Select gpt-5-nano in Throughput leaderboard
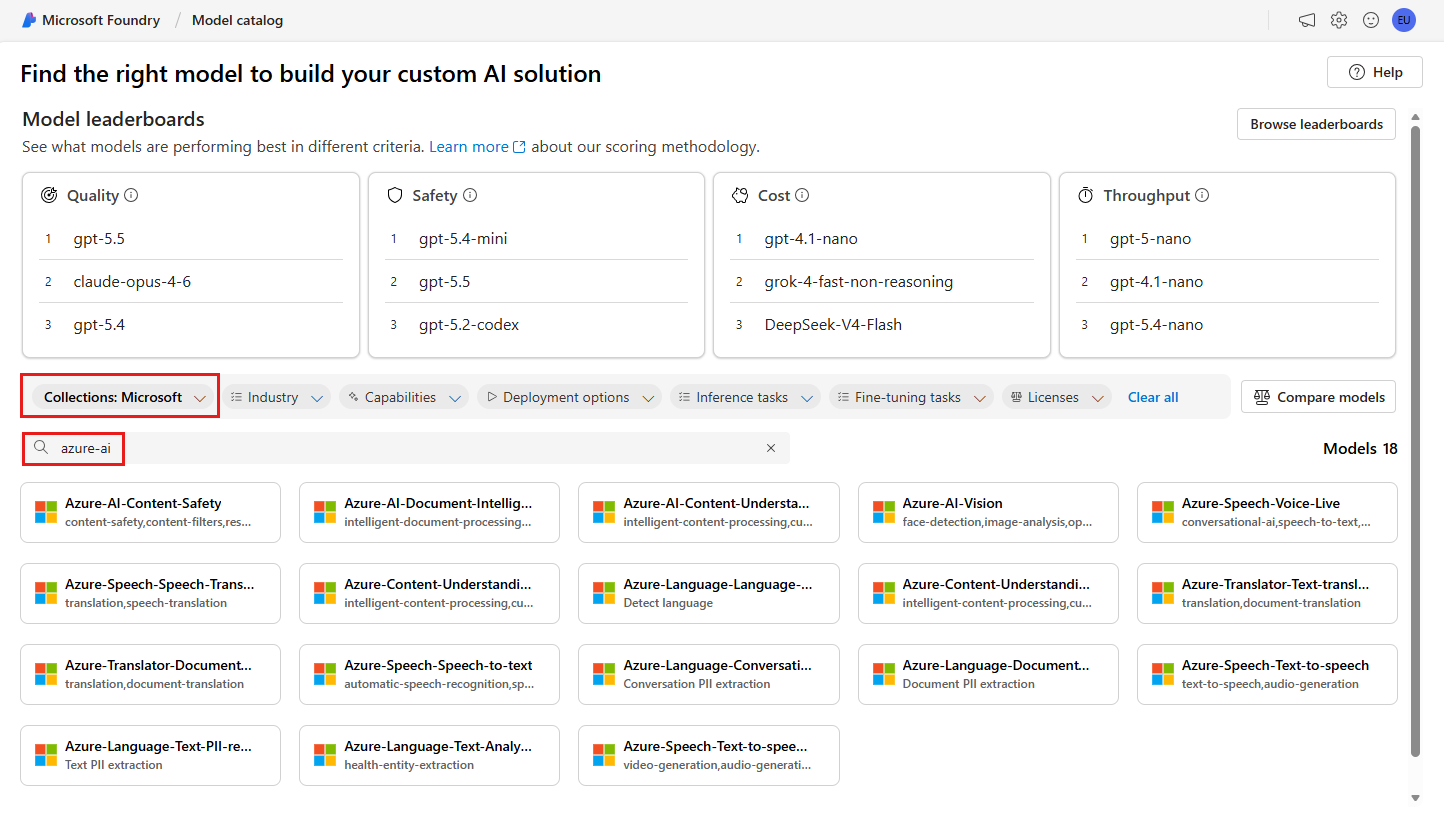This screenshot has width=1444, height=816. click(x=1151, y=239)
